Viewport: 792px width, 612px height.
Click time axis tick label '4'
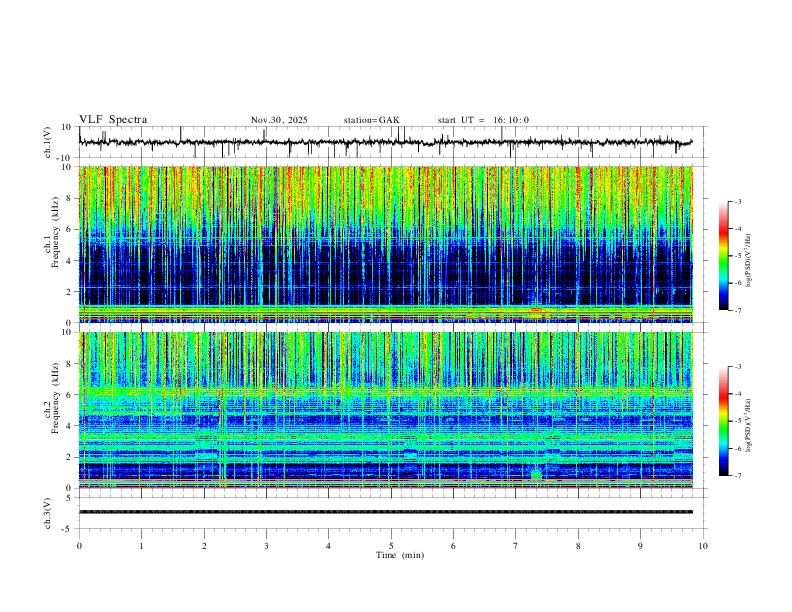point(328,546)
